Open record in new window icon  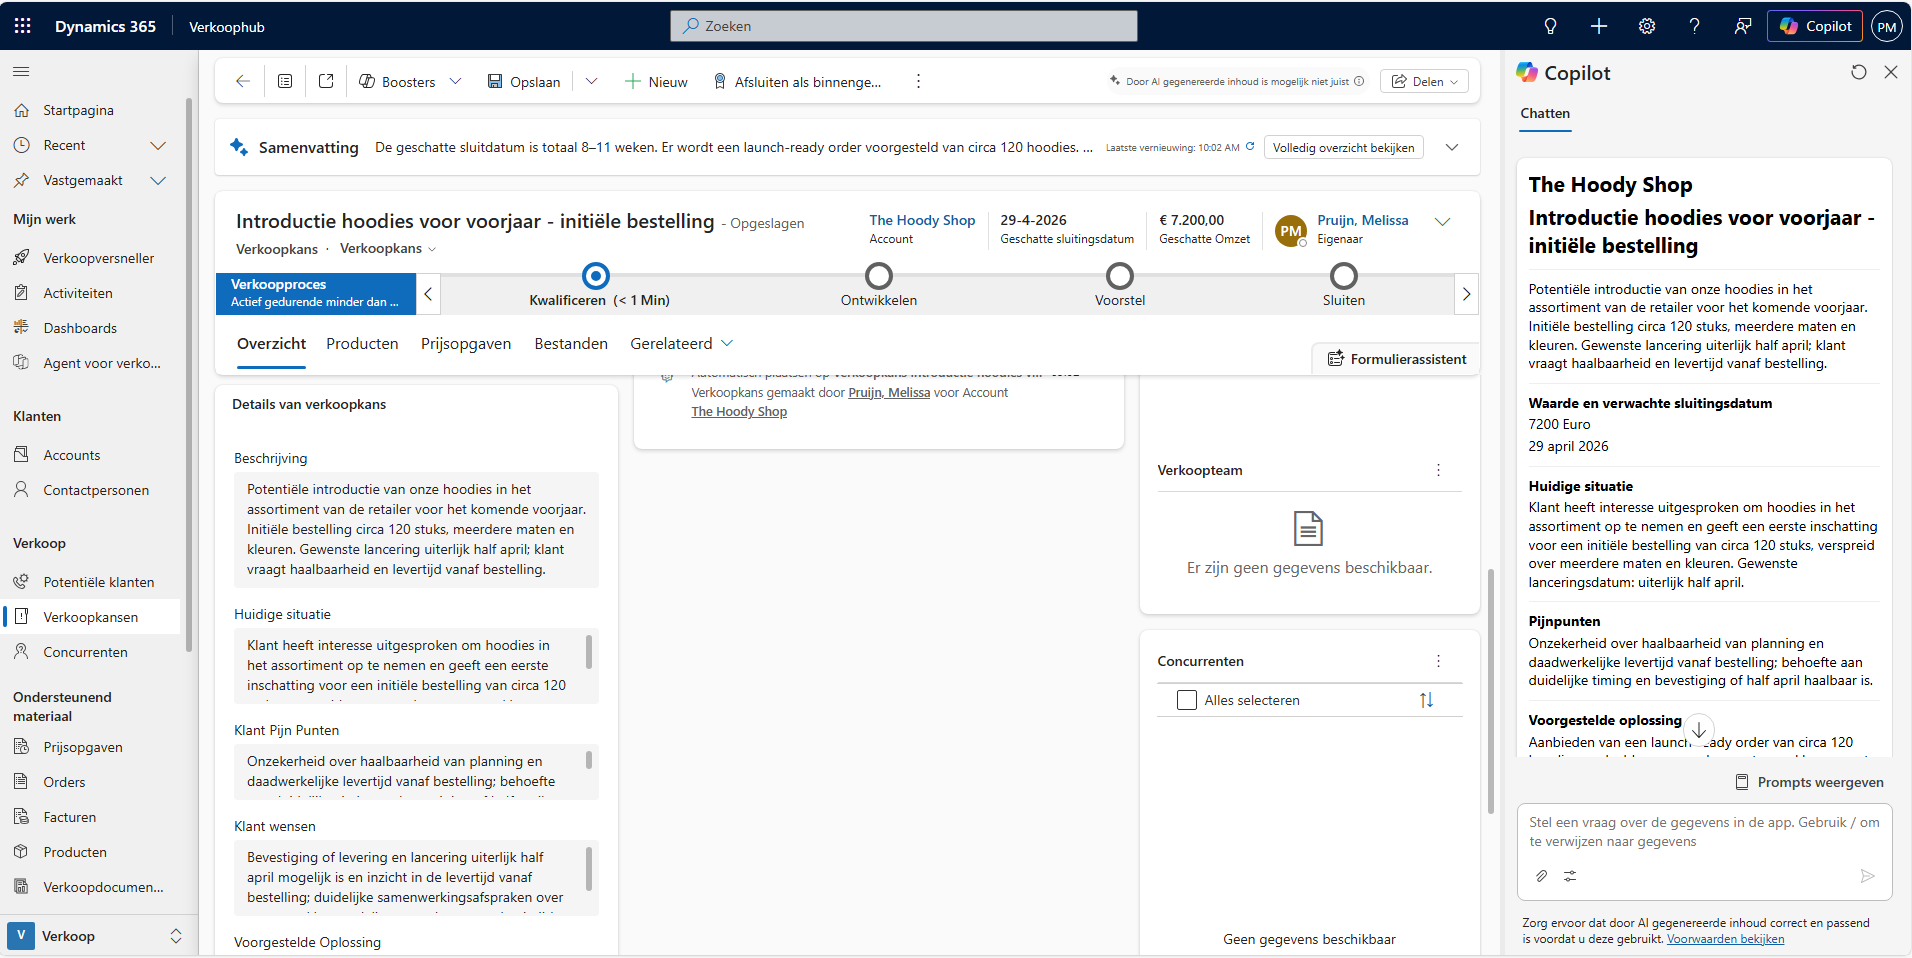tap(326, 81)
